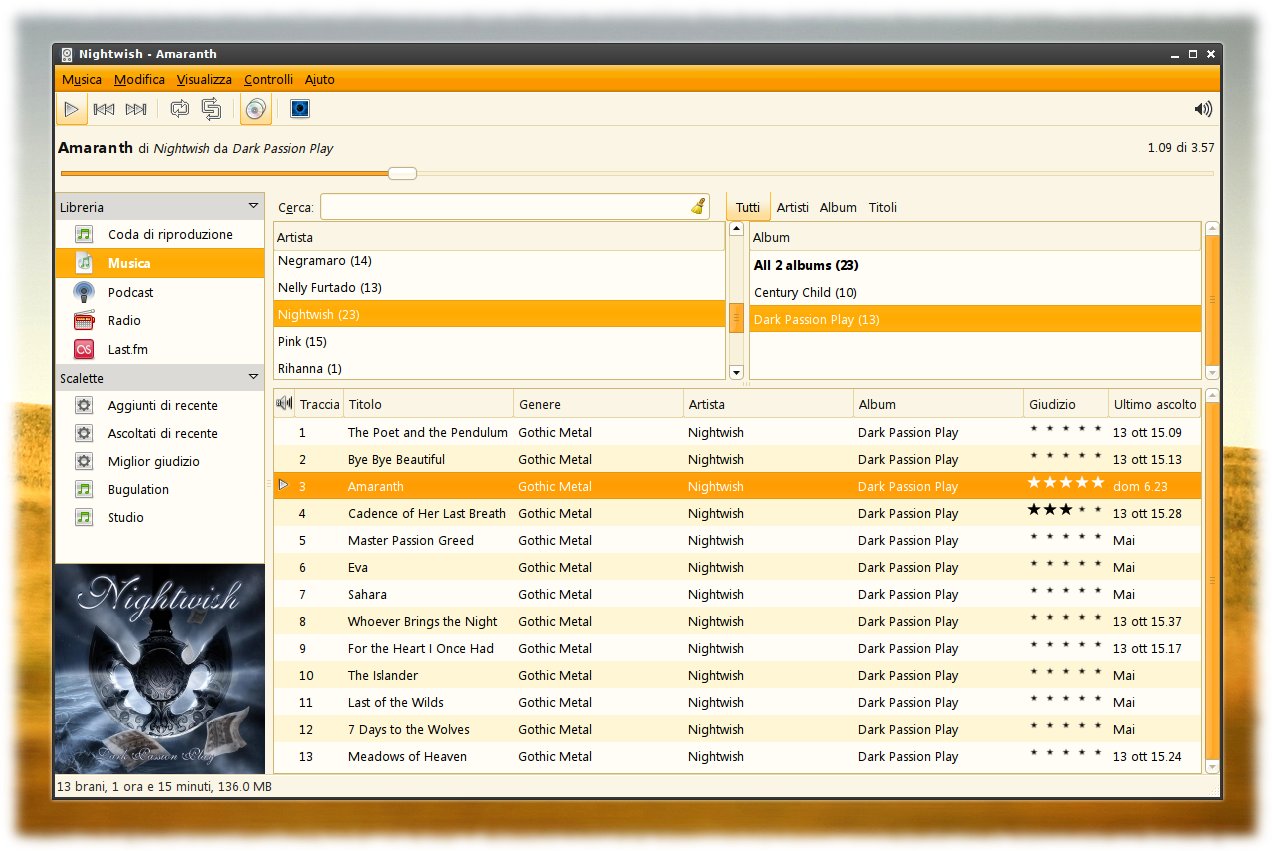Set rating stars for Amaranth row
Screen dimensions: 1272x851
click(x=1065, y=483)
